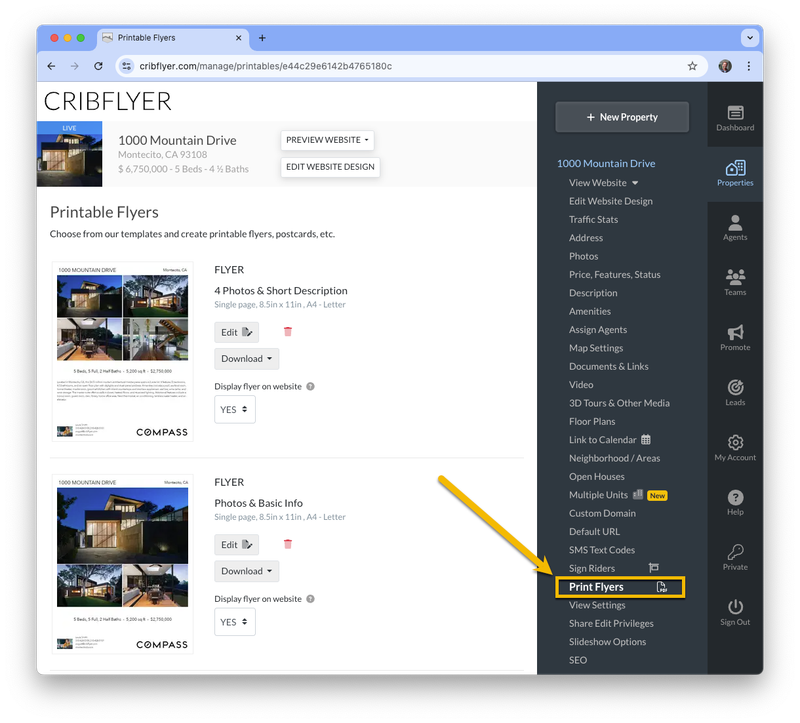800x723 pixels.
Task: Open Map Settings menu item
Action: pos(596,348)
